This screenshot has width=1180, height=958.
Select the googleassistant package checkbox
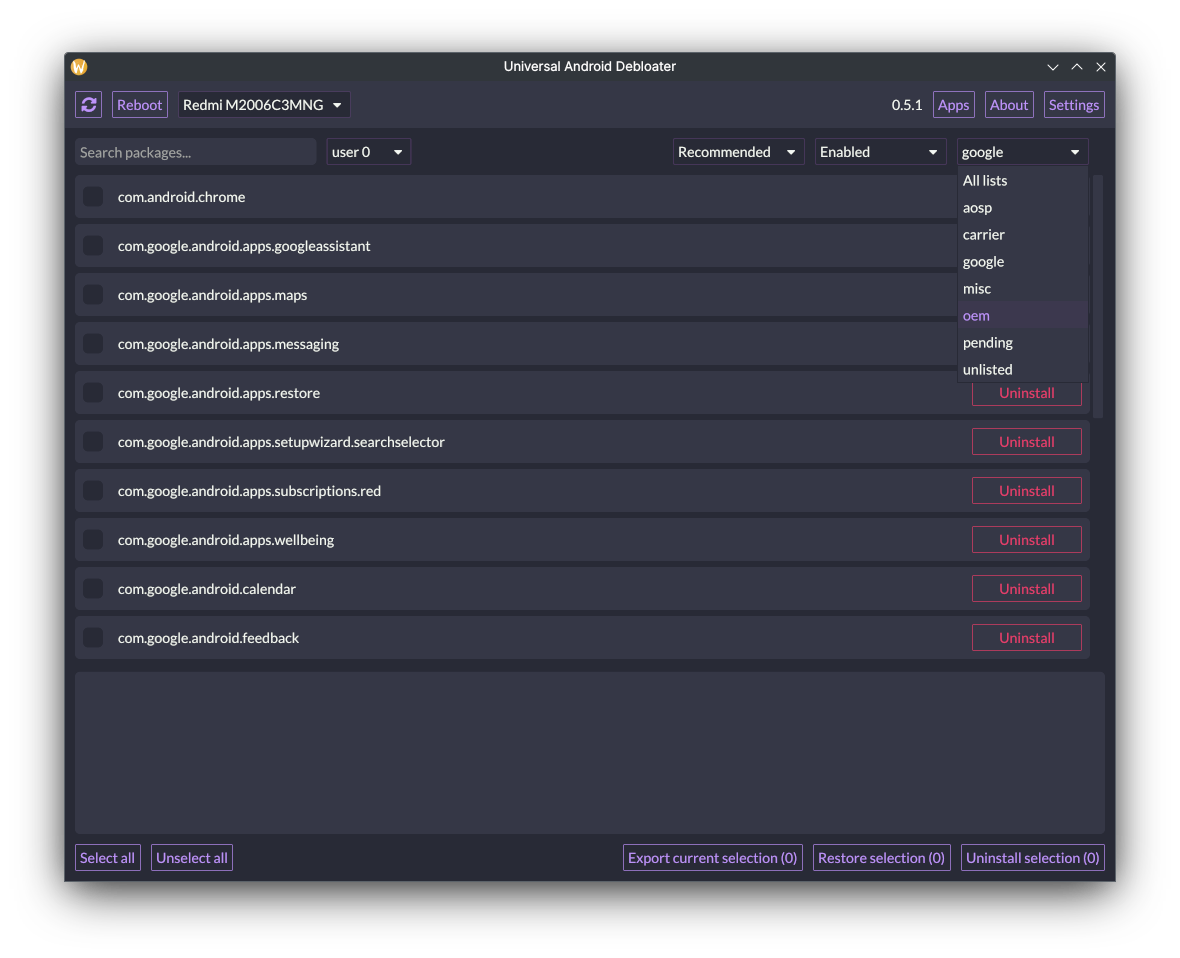pyautogui.click(x=93, y=246)
